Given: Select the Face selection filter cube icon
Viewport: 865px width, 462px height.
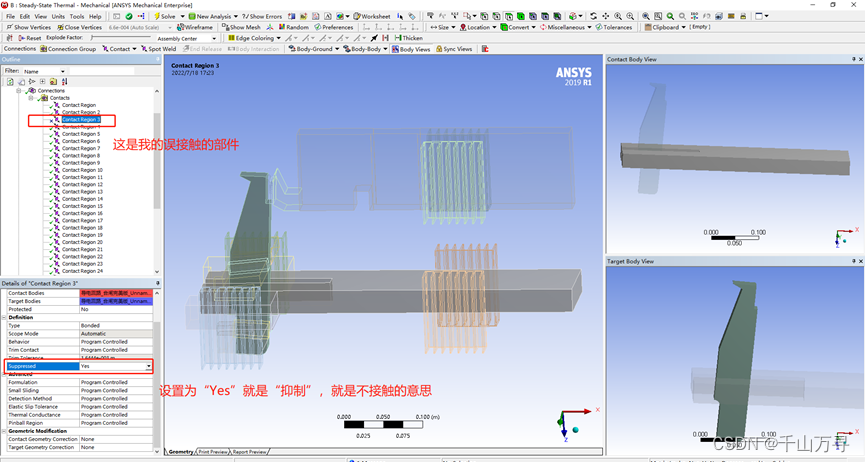Looking at the screenshot, I should click(x=508, y=16).
